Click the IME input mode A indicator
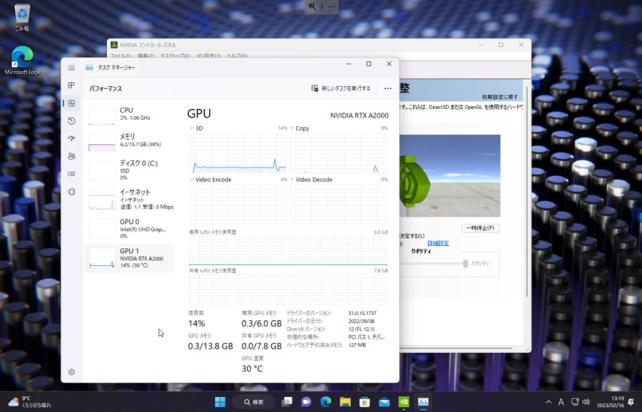This screenshot has width=642, height=412. point(561,403)
